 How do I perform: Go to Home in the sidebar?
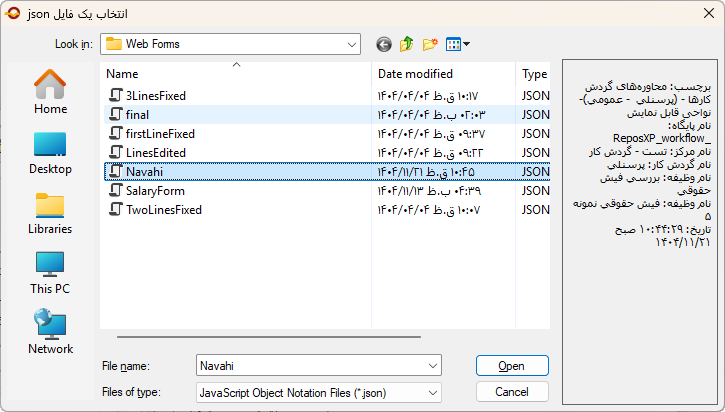pos(50,92)
